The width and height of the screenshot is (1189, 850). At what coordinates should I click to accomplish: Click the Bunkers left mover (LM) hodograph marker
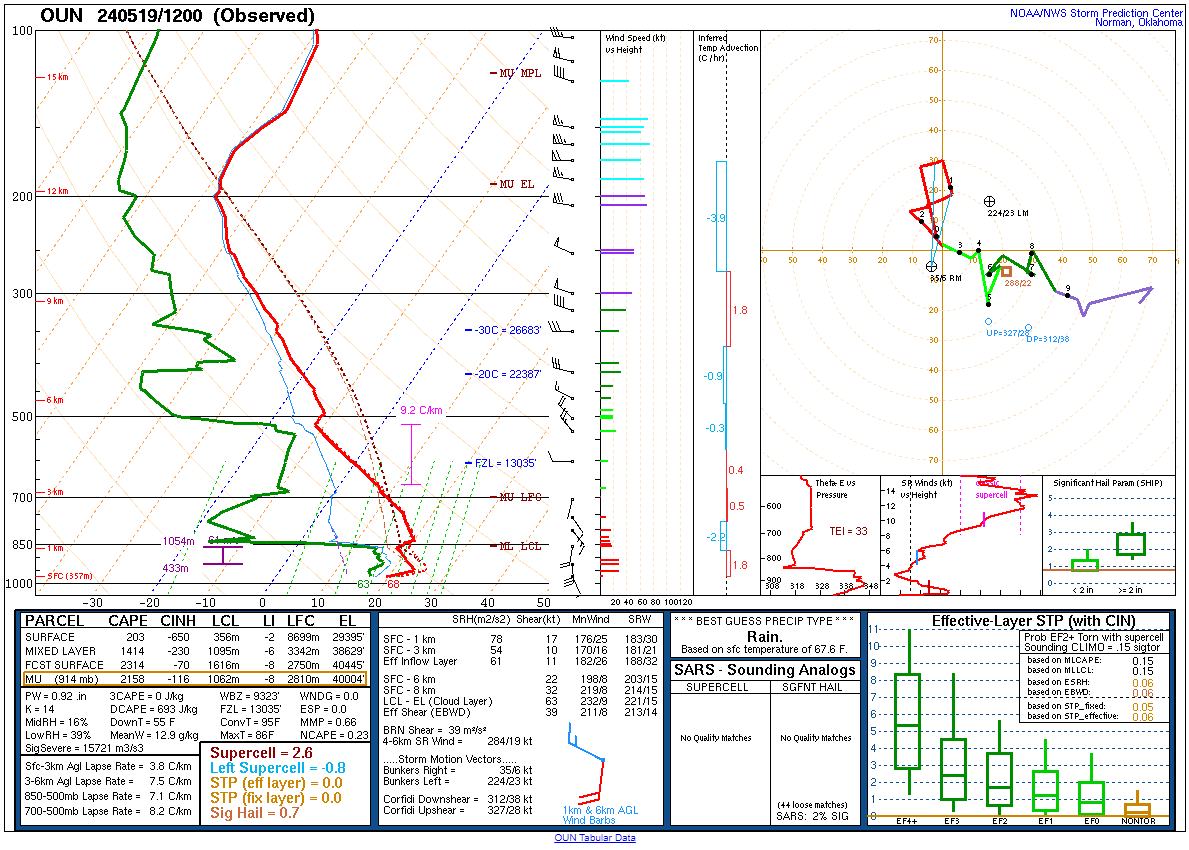coord(990,201)
